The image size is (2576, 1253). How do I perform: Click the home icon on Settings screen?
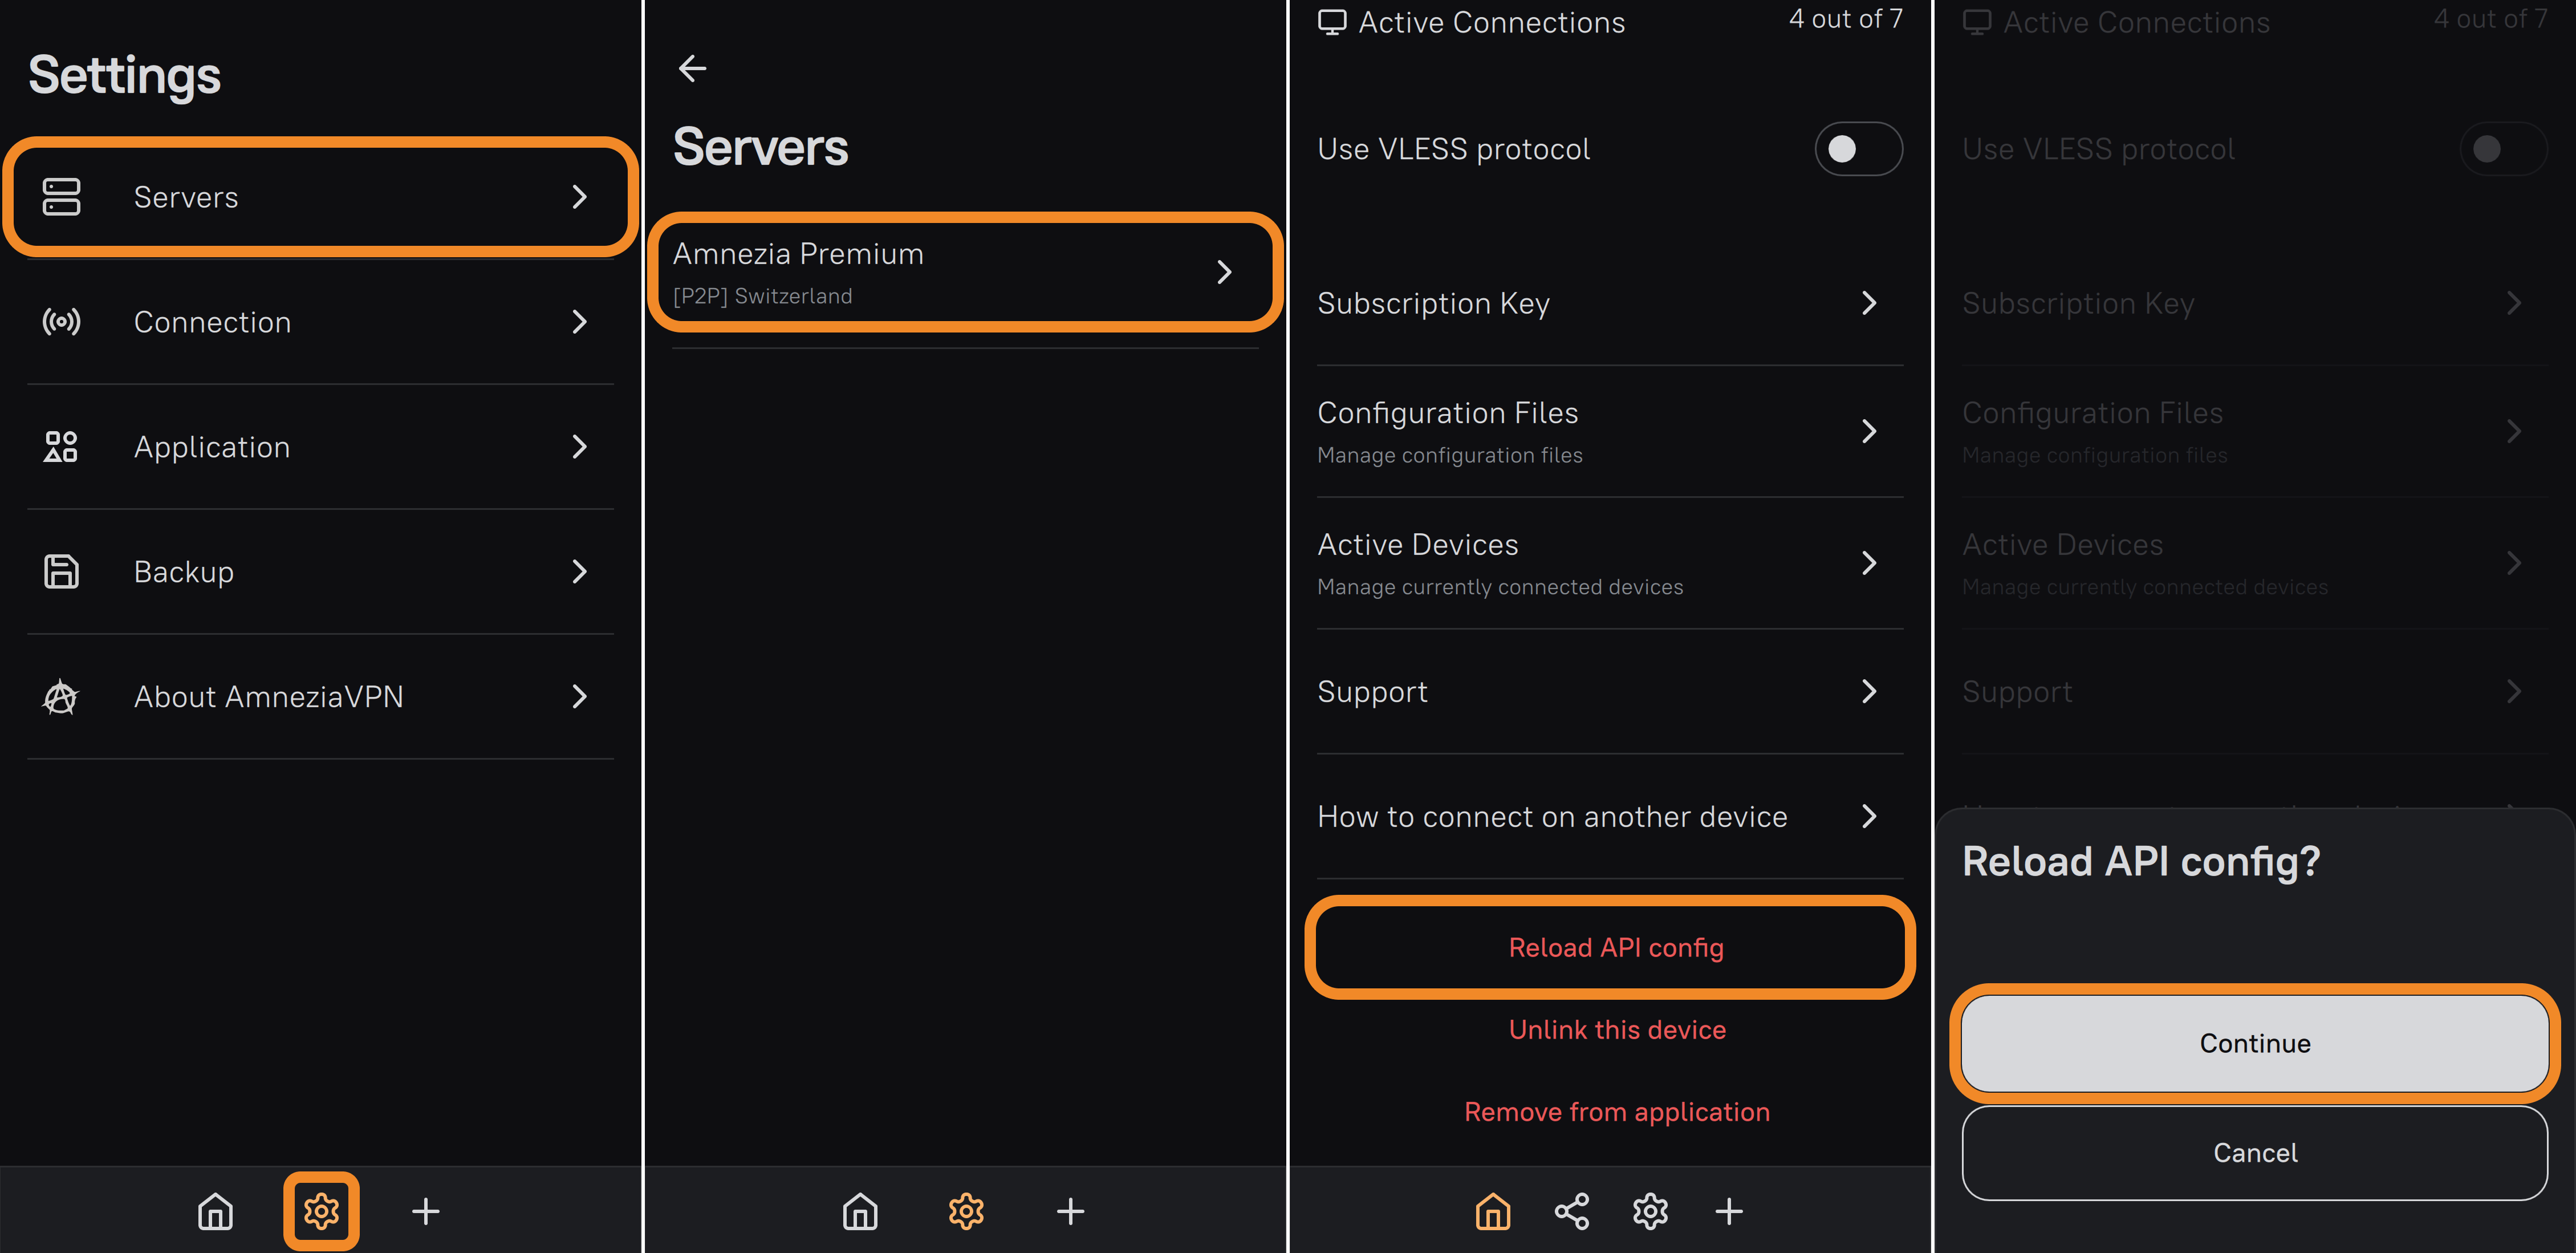215,1211
